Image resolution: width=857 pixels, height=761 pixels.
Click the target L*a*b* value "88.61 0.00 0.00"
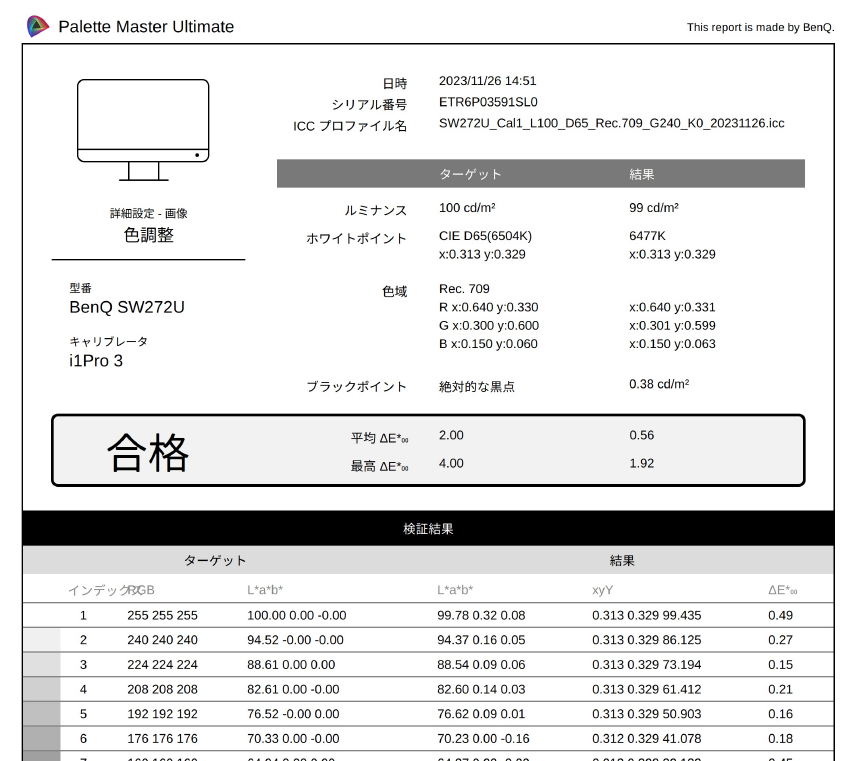click(291, 665)
